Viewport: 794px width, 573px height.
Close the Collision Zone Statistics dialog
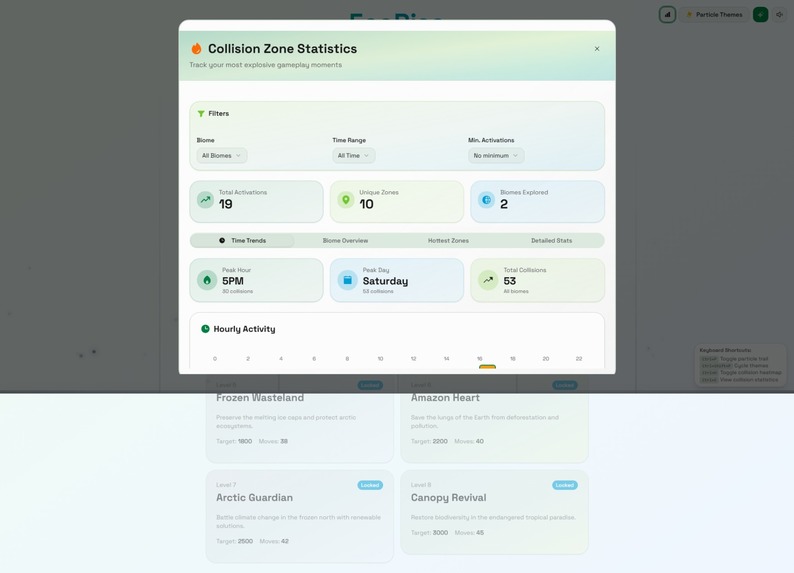click(597, 49)
